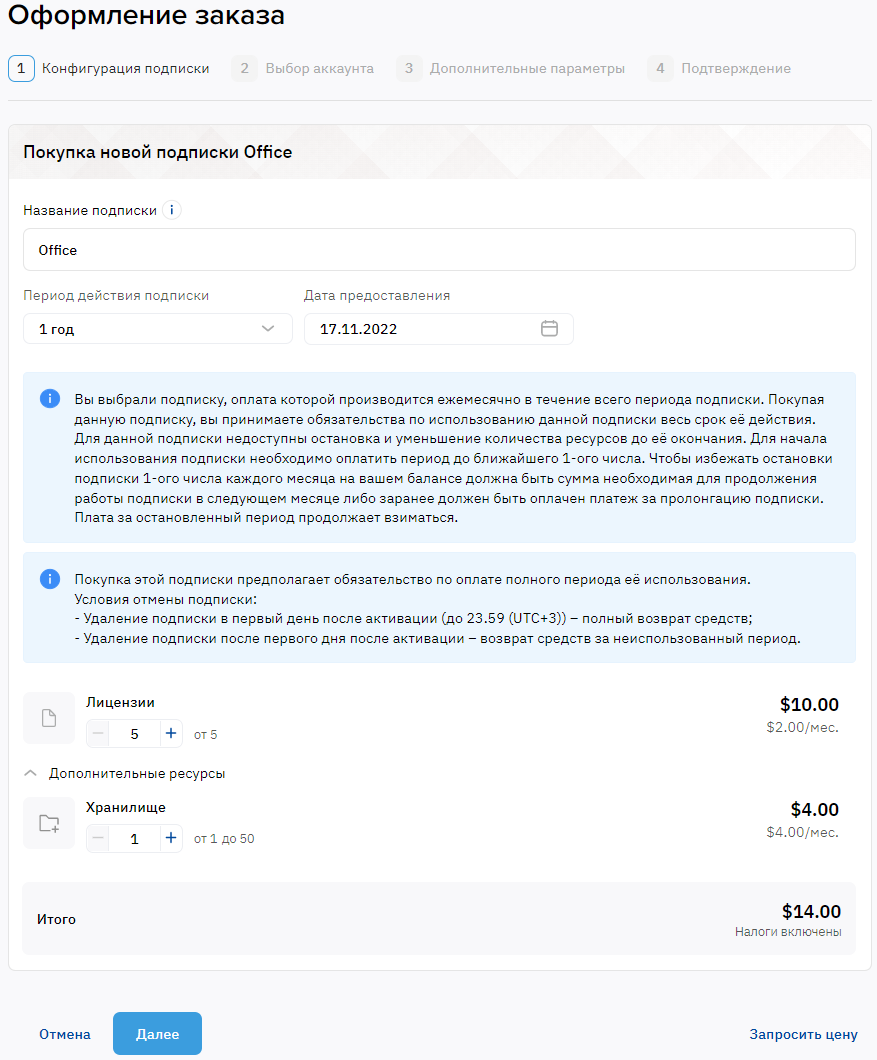Click the Отмена link
Image resolution: width=877 pixels, height=1060 pixels.
pyautogui.click(x=65, y=1034)
